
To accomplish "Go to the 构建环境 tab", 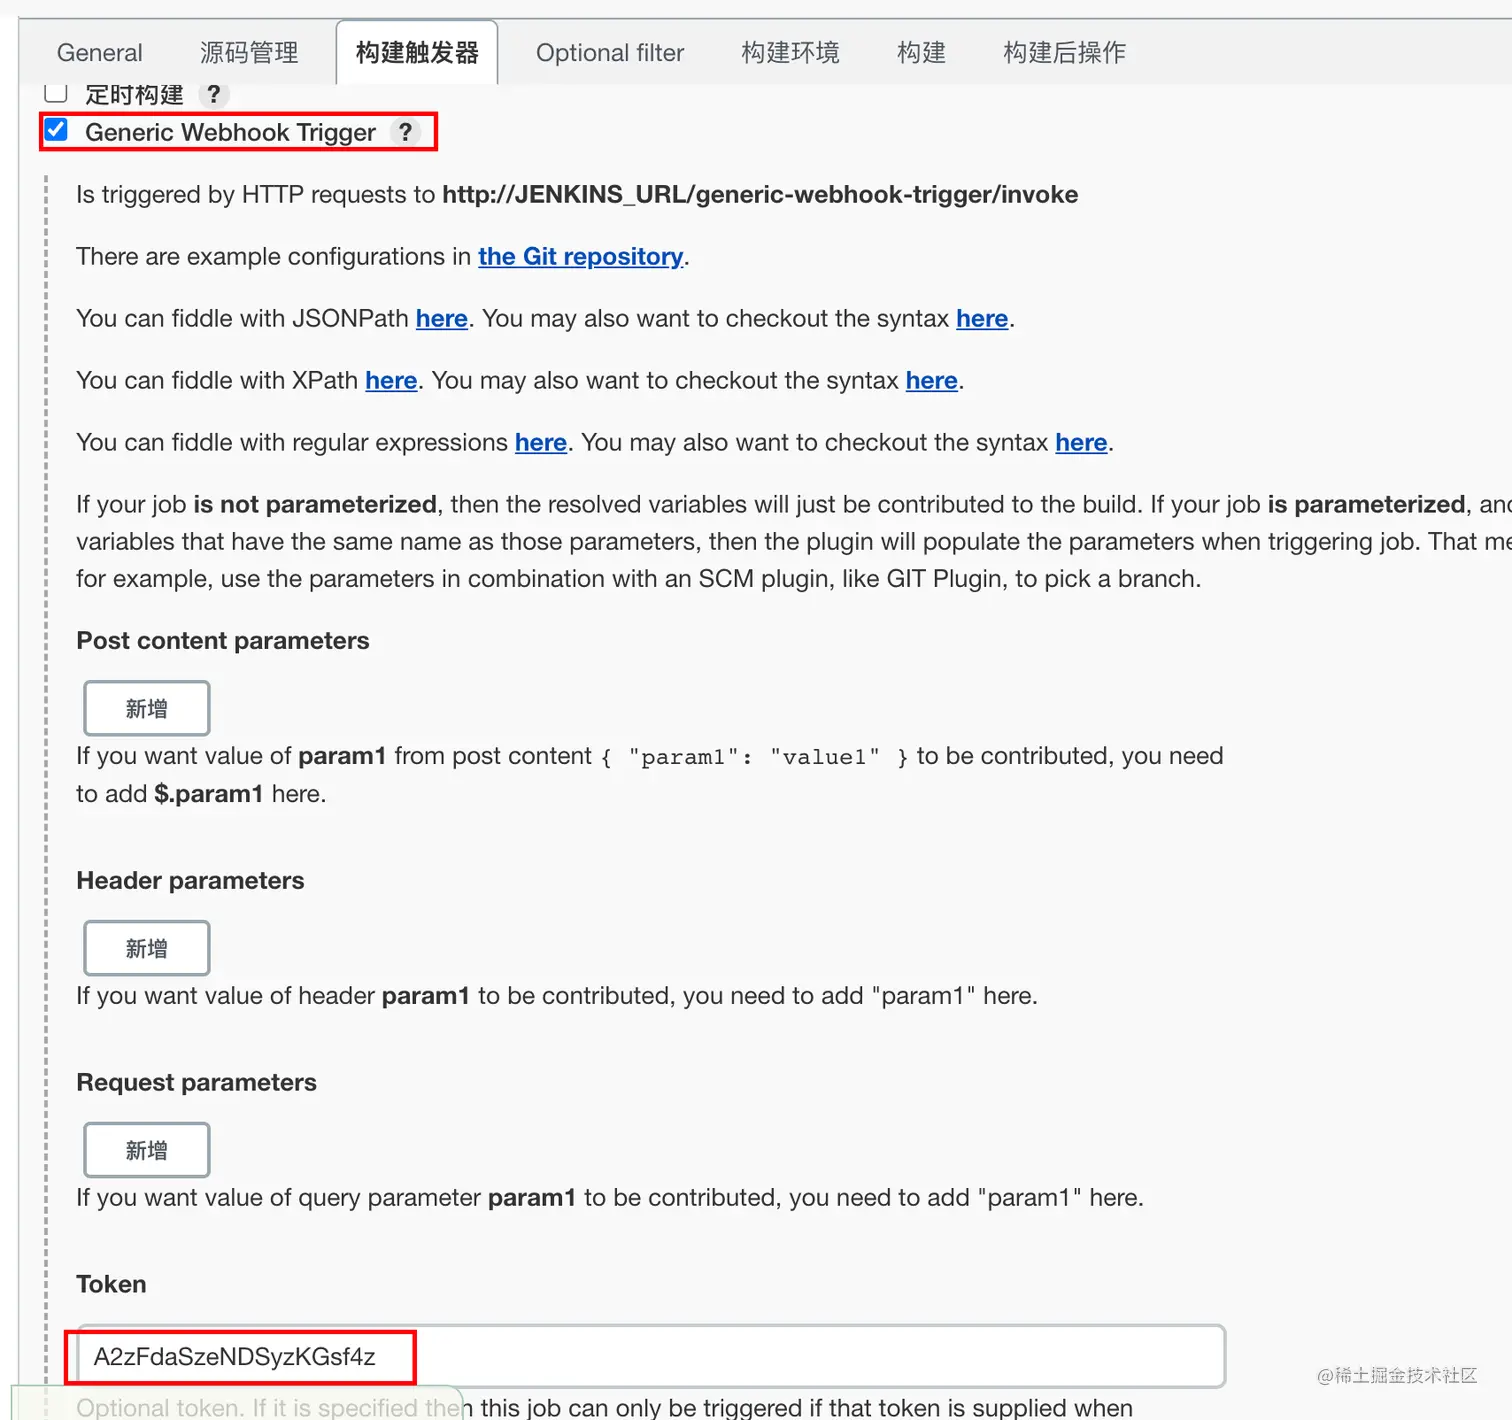I will pyautogui.click(x=790, y=53).
